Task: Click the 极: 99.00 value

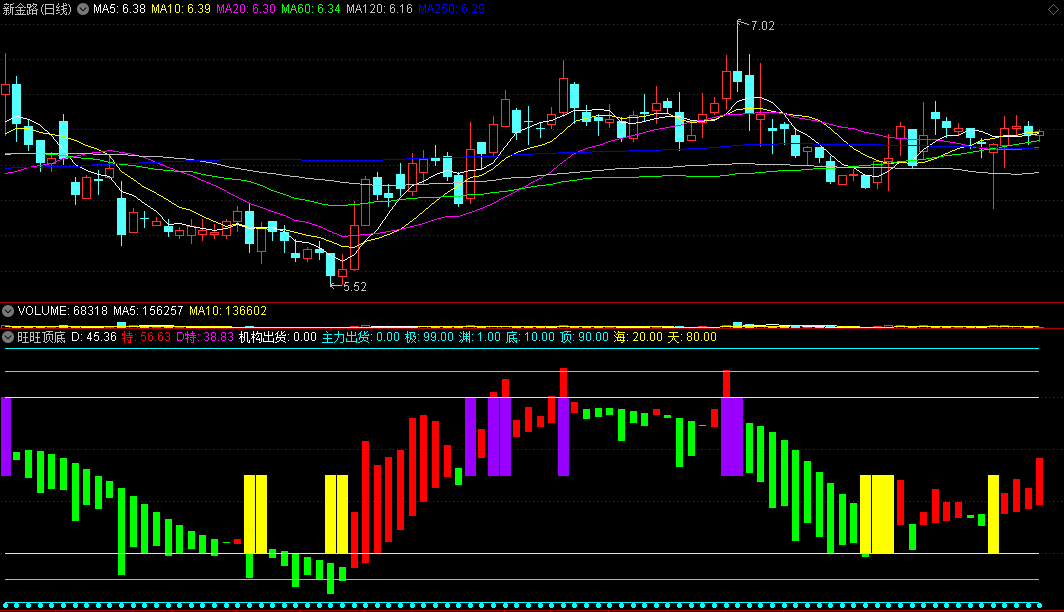Action: tap(430, 337)
